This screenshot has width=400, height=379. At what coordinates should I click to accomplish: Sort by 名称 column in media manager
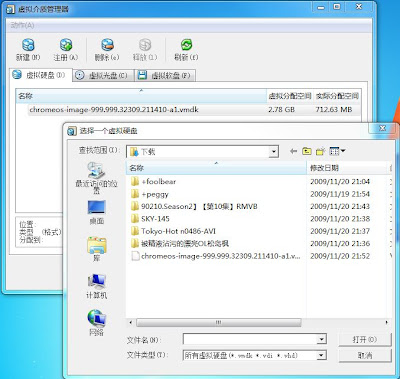141,96
